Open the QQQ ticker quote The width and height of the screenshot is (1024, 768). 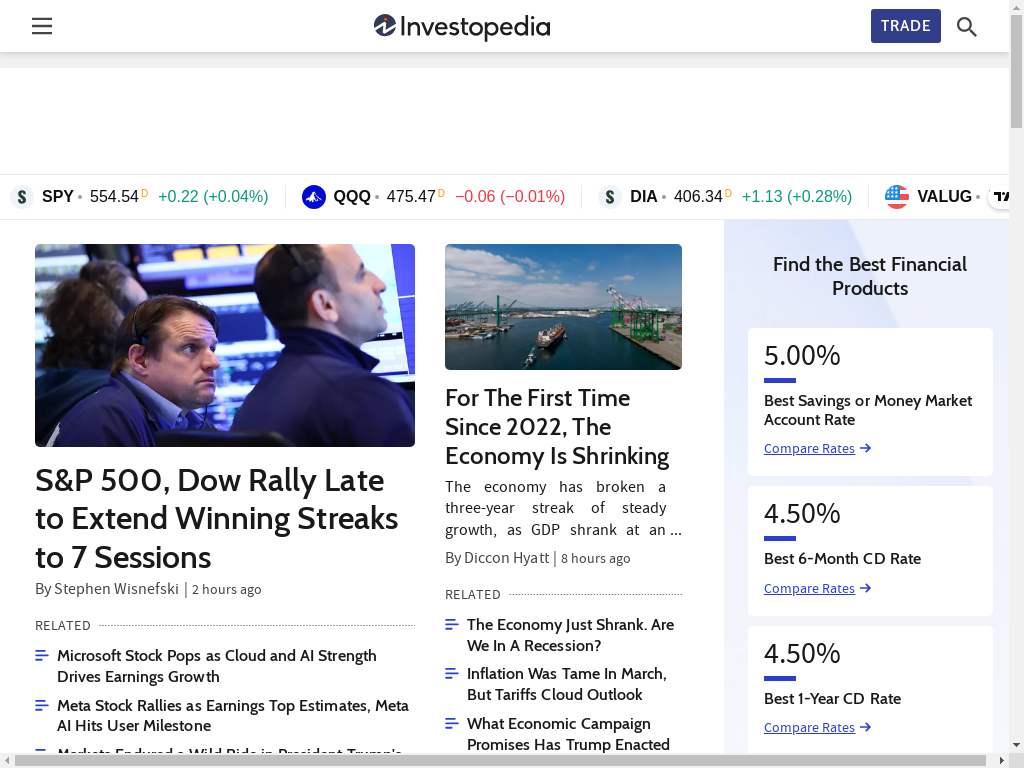point(434,197)
